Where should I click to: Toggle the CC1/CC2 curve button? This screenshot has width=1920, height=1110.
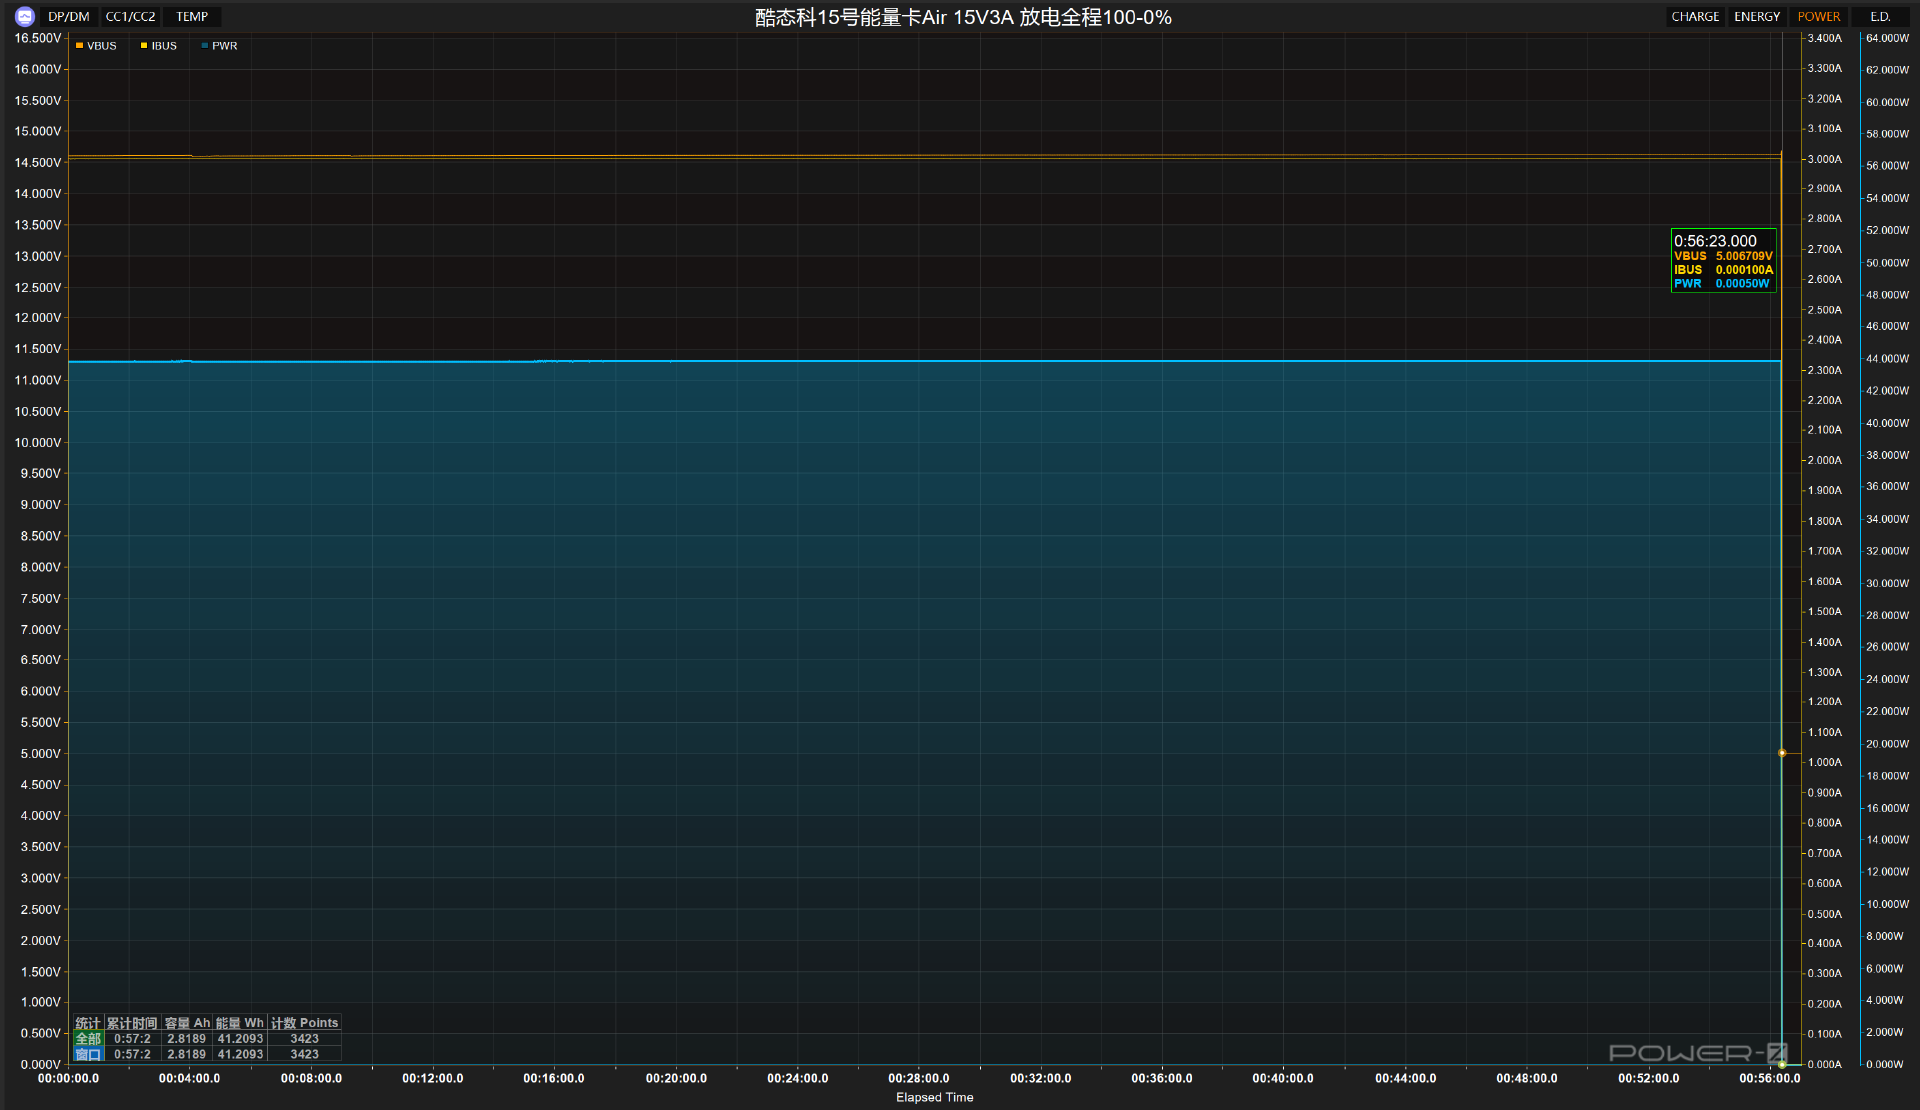[130, 17]
